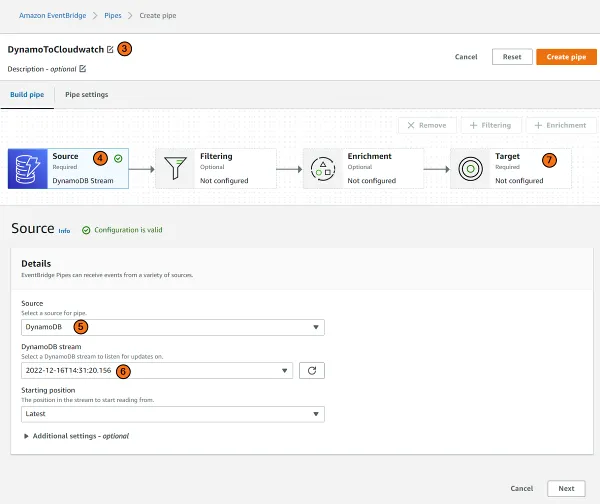The width and height of the screenshot is (600, 504).
Task: Click the Filtering funnel icon
Action: (x=175, y=169)
